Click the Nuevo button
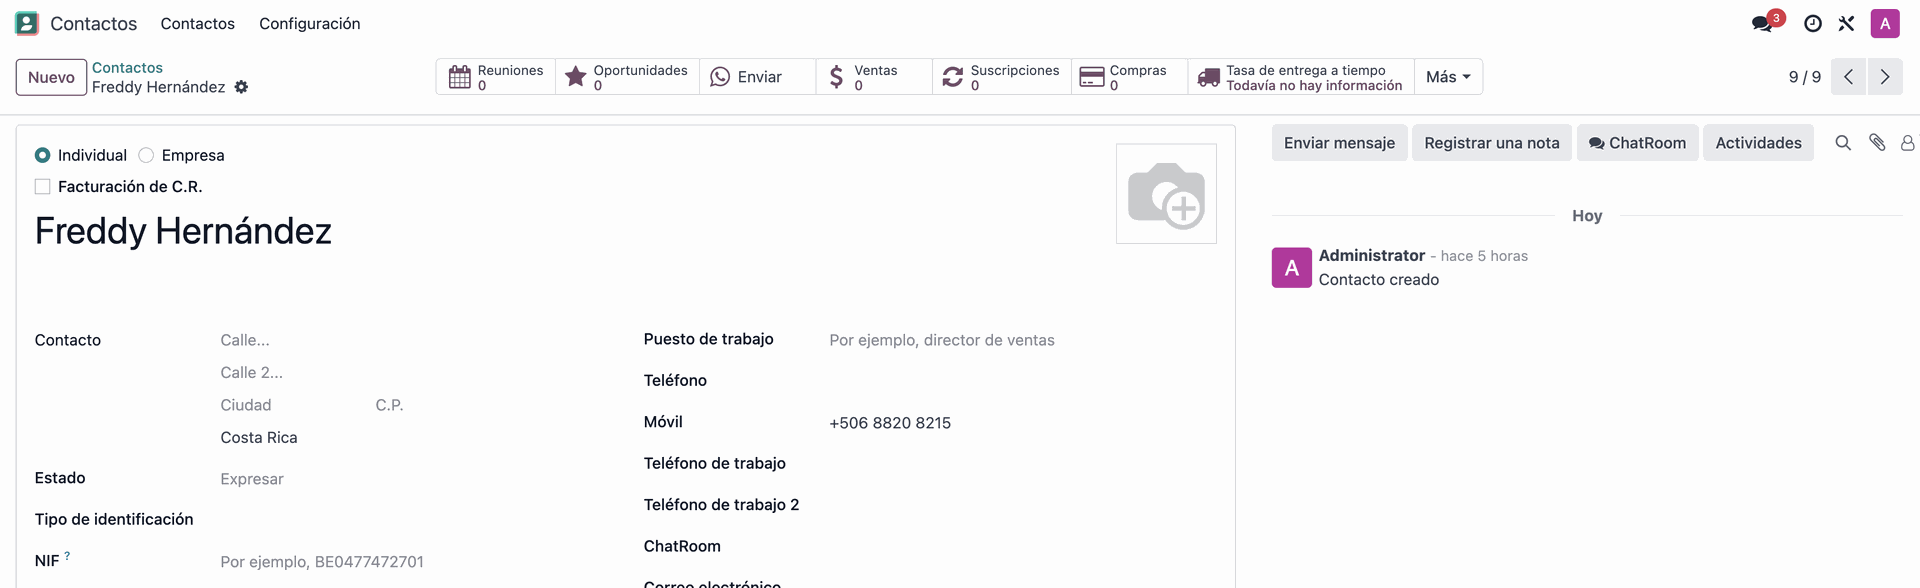Viewport: 1920px width, 588px height. click(51, 77)
